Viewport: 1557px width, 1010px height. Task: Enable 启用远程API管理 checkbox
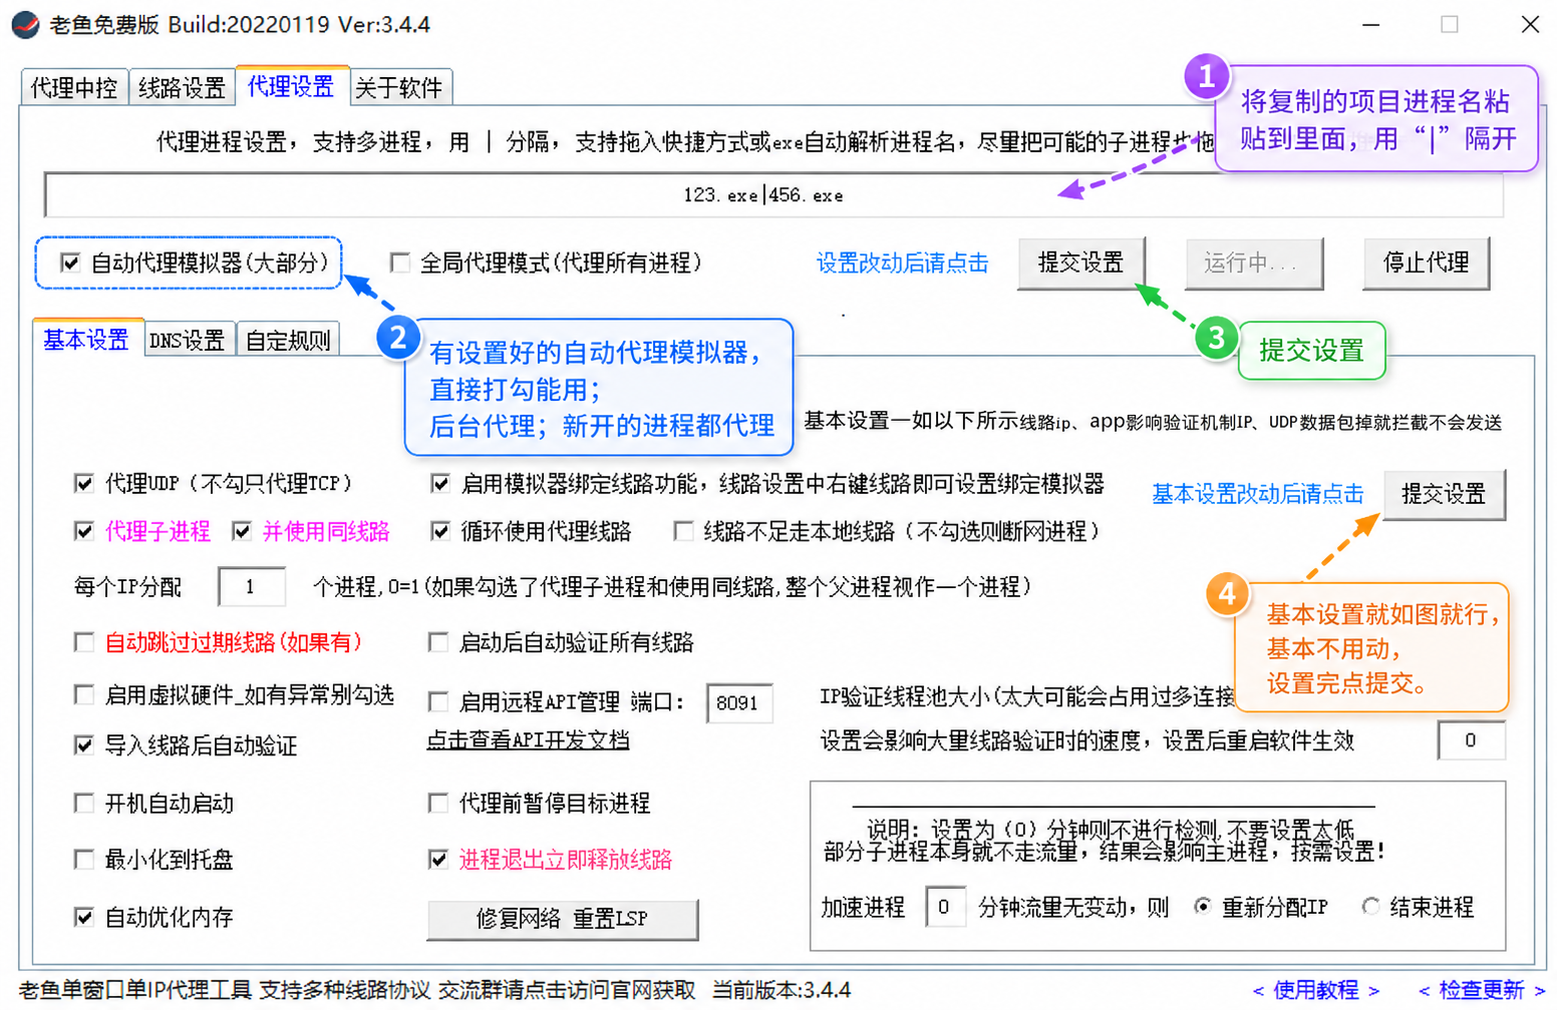[438, 702]
